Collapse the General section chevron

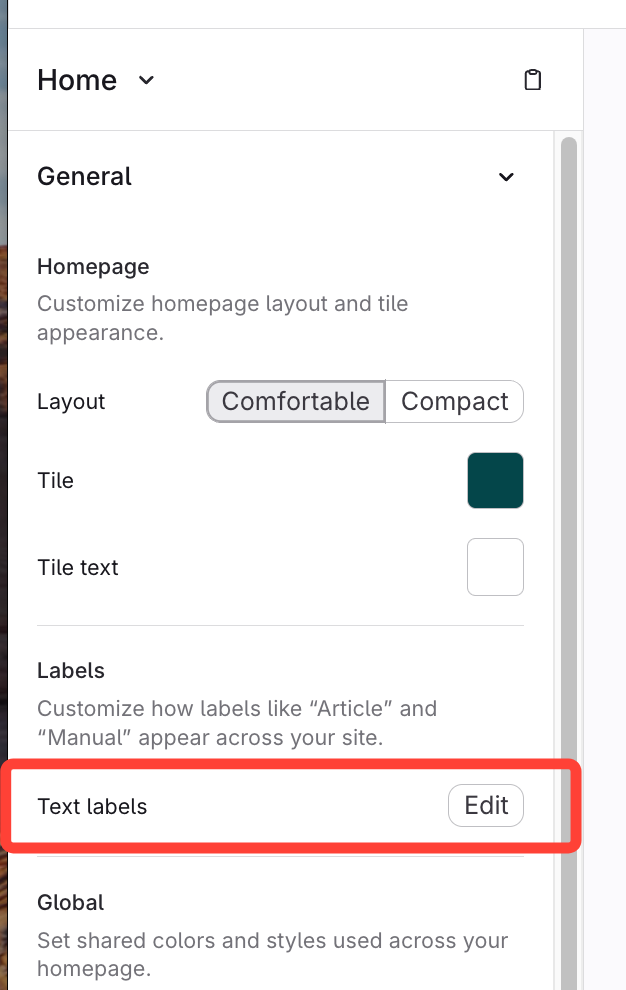506,177
